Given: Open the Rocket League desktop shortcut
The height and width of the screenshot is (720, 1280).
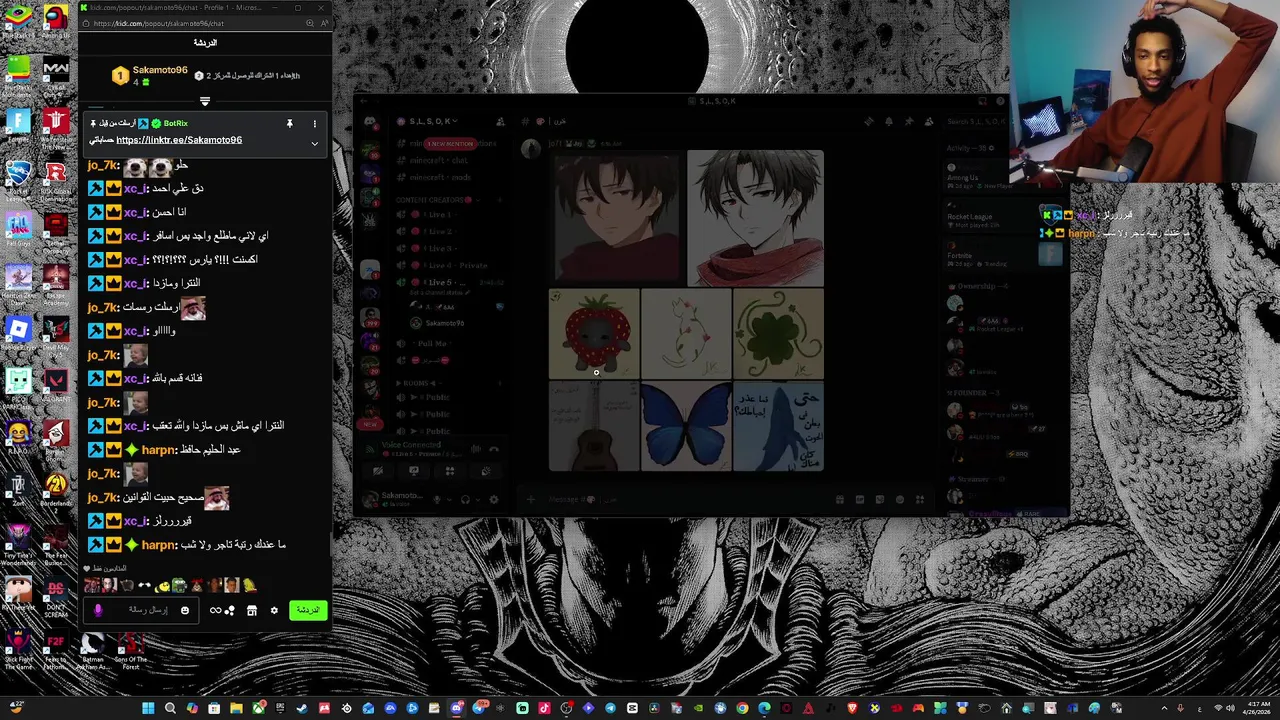Looking at the screenshot, I should point(18,180).
